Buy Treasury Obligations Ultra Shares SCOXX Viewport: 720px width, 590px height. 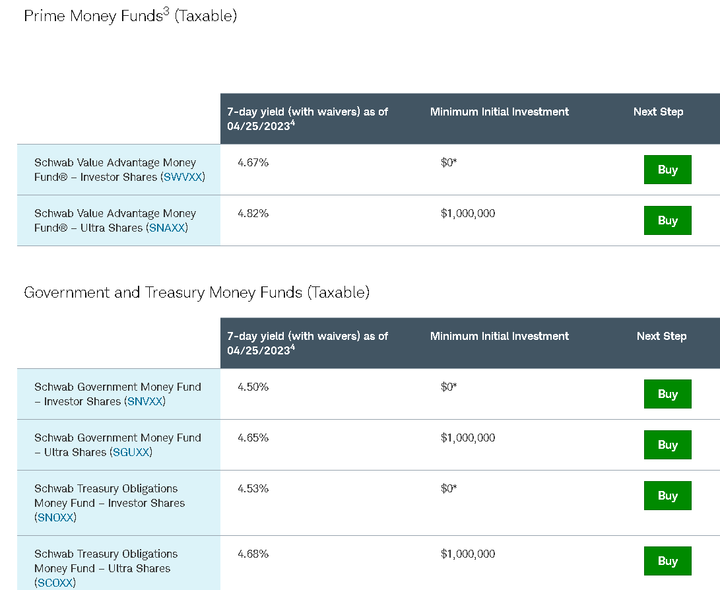[x=667, y=561]
